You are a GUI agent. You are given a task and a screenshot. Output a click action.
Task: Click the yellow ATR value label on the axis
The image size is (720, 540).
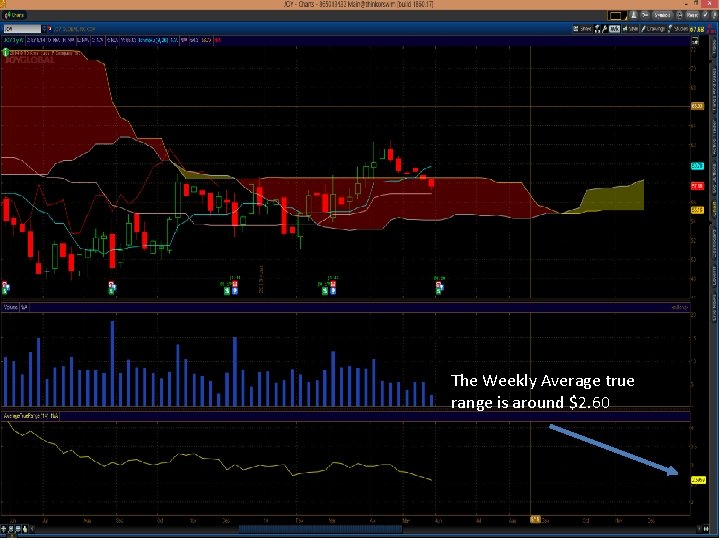click(x=698, y=480)
